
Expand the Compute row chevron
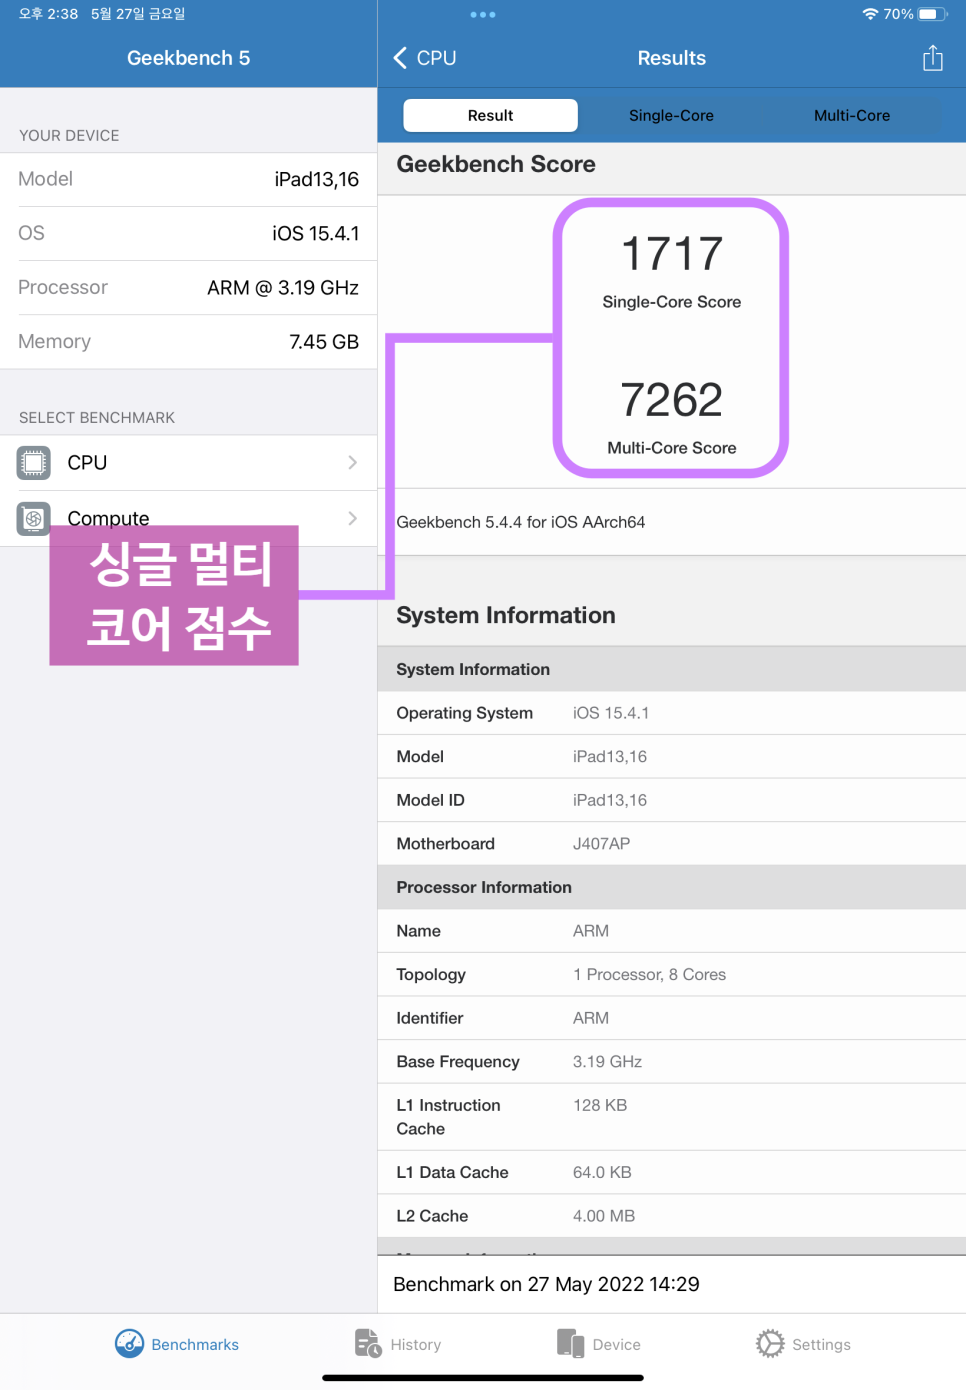(x=352, y=518)
